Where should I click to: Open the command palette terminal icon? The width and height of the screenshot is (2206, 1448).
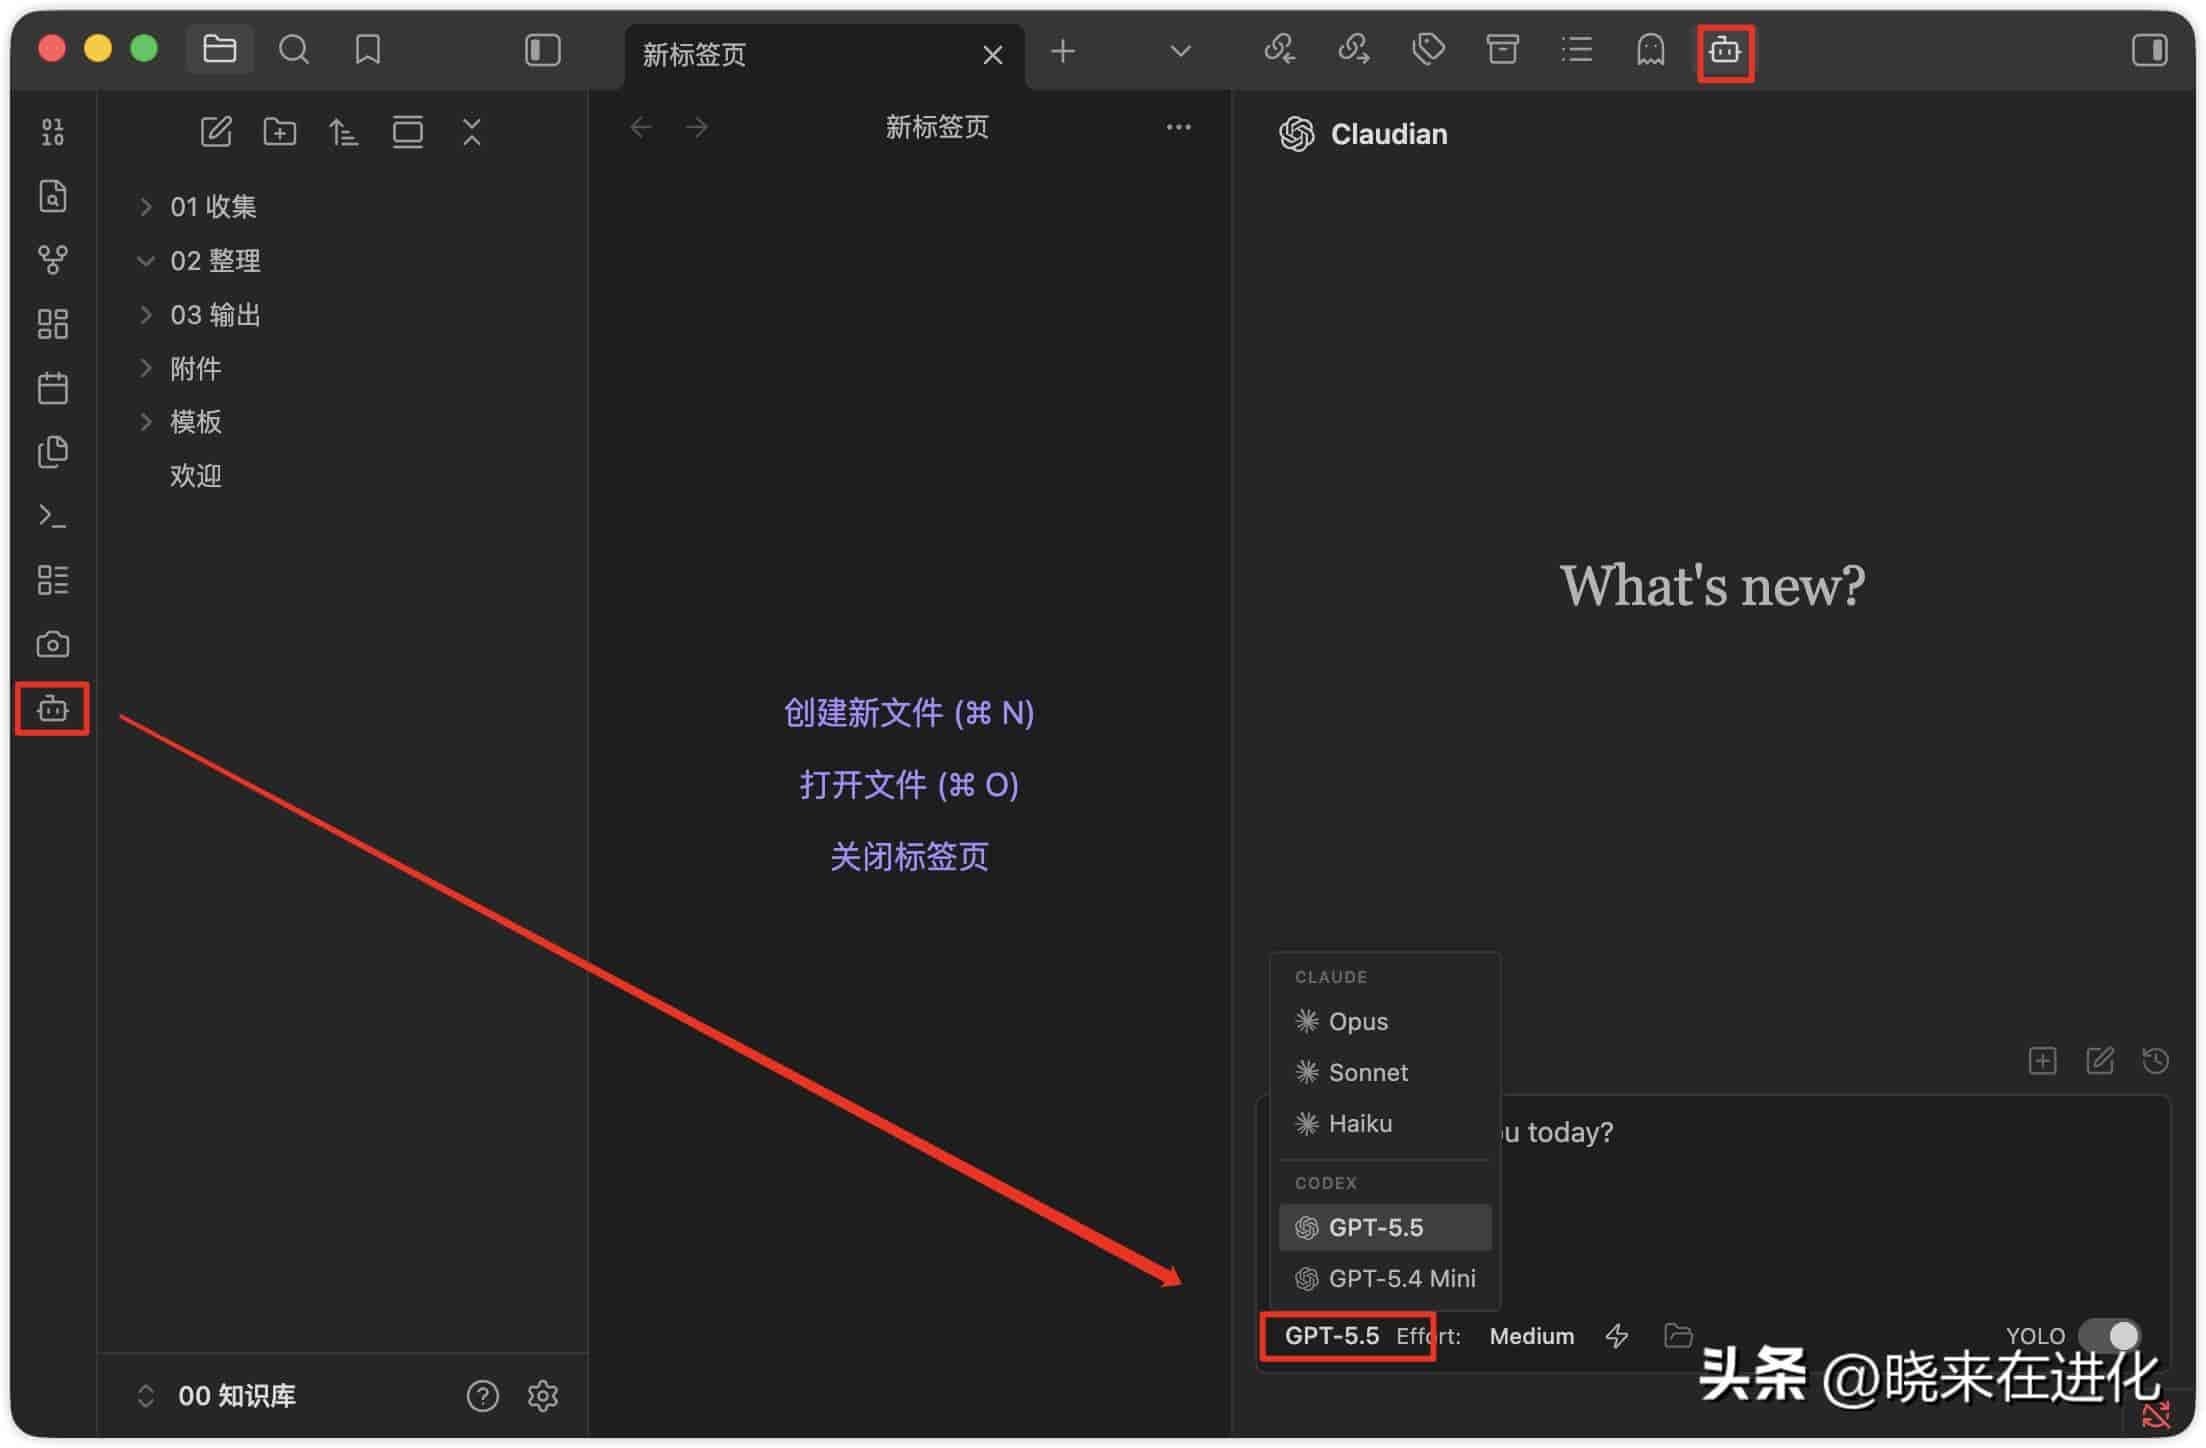[53, 516]
